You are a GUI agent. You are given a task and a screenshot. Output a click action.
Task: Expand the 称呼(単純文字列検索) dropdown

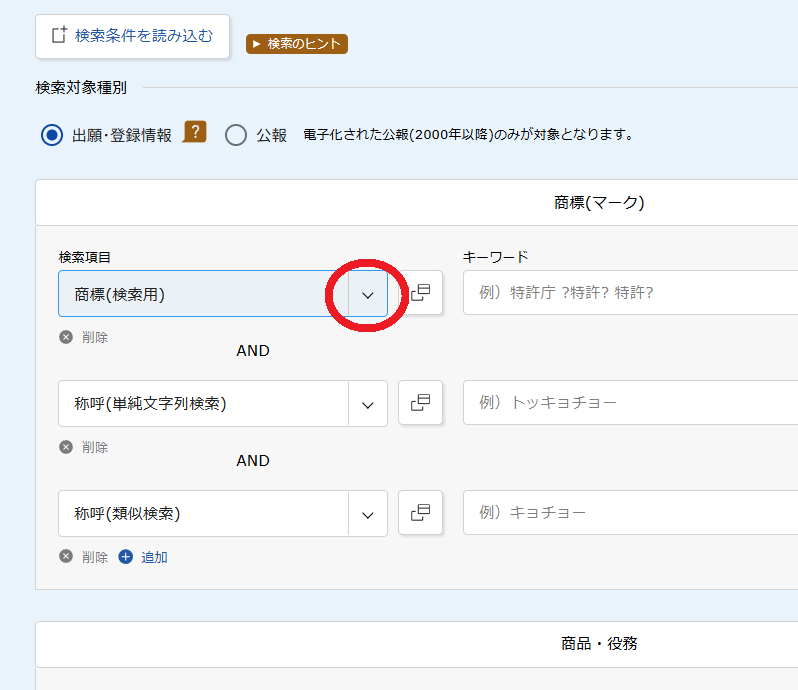[367, 404]
